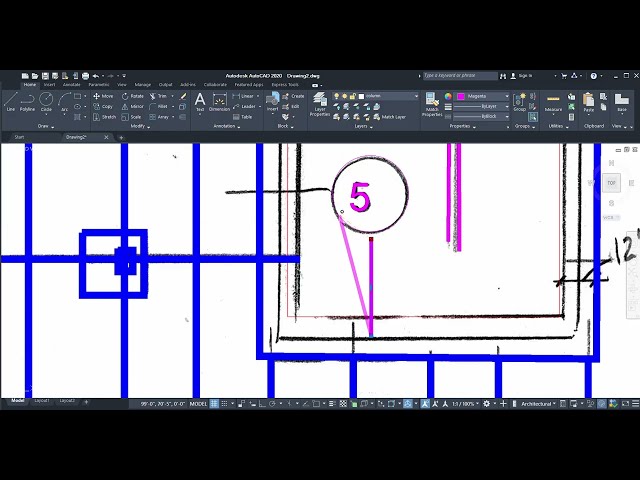Click Edit block button

tap(291, 107)
